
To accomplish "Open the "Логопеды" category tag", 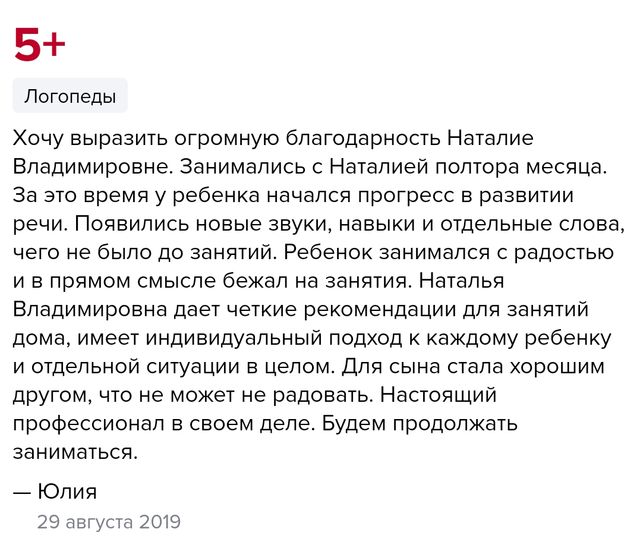I will pyautogui.click(x=70, y=96).
